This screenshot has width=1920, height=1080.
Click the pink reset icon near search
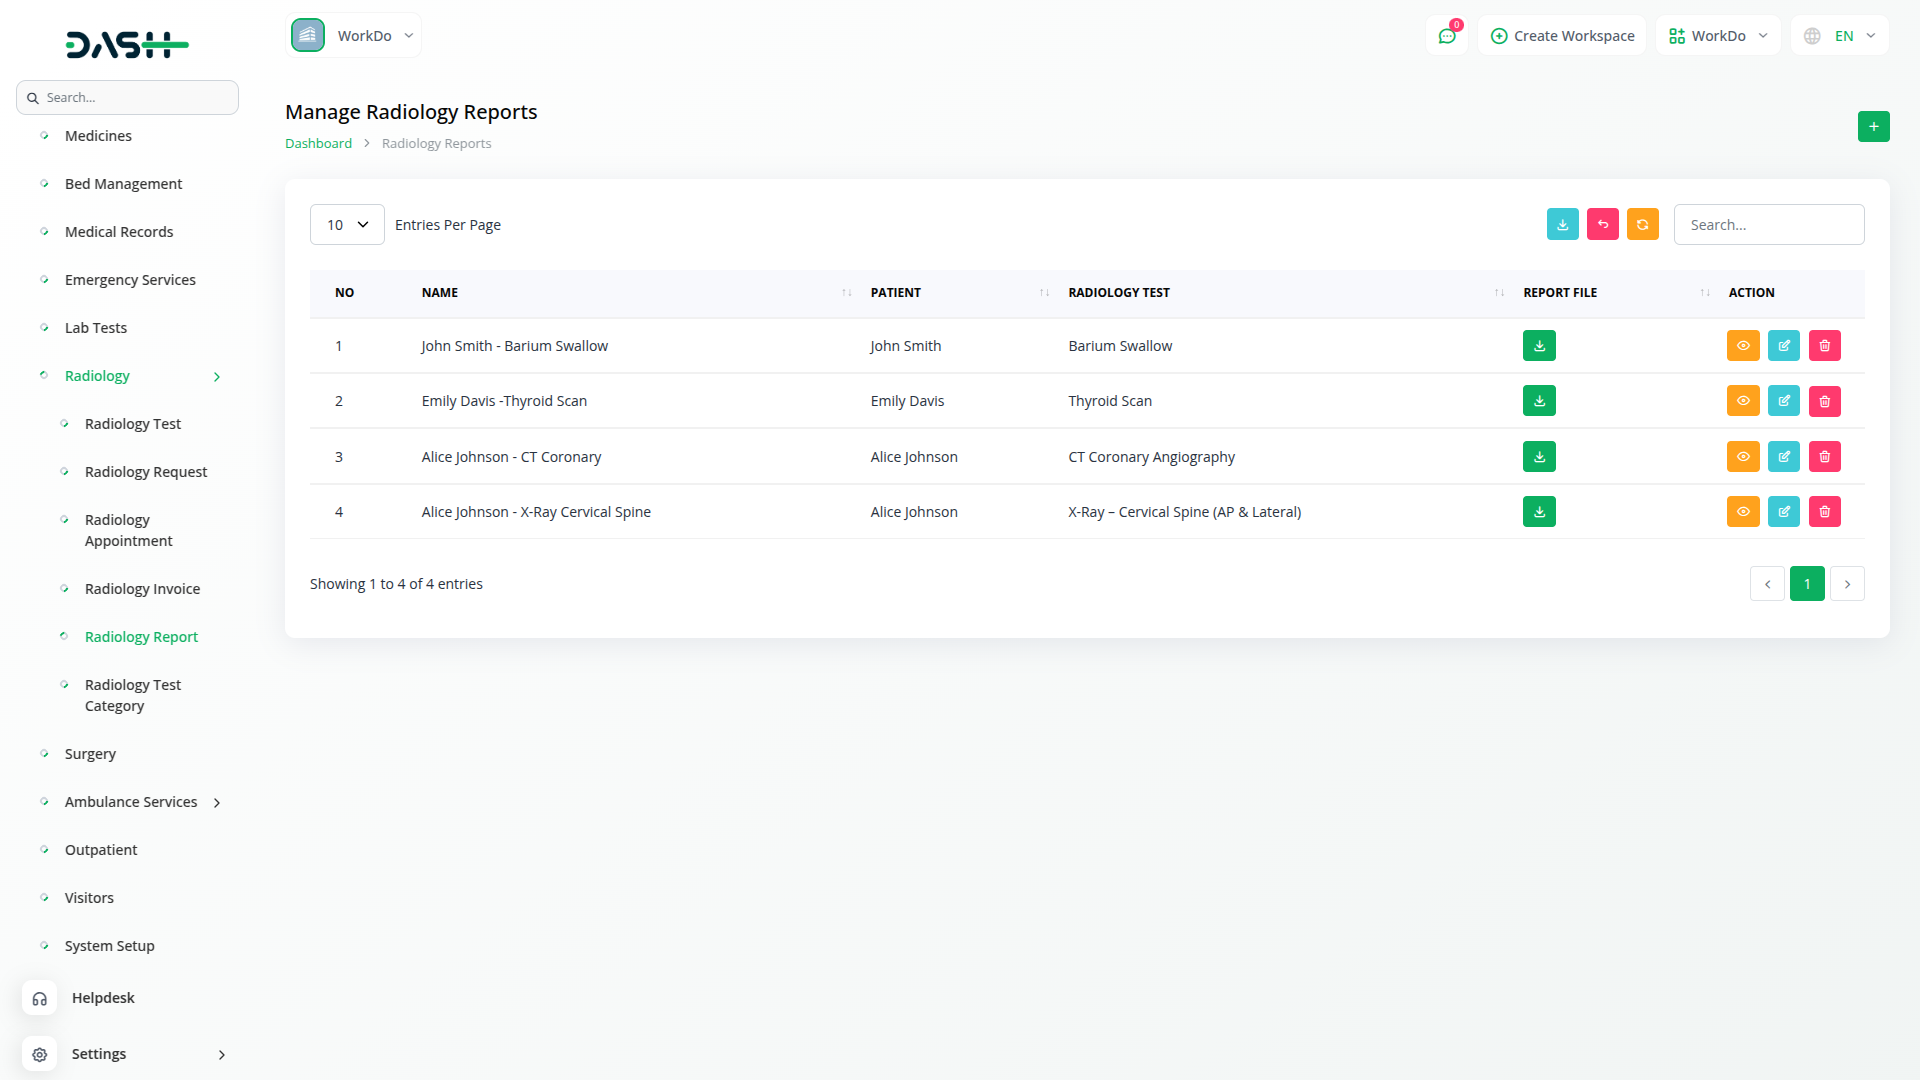click(x=1602, y=225)
